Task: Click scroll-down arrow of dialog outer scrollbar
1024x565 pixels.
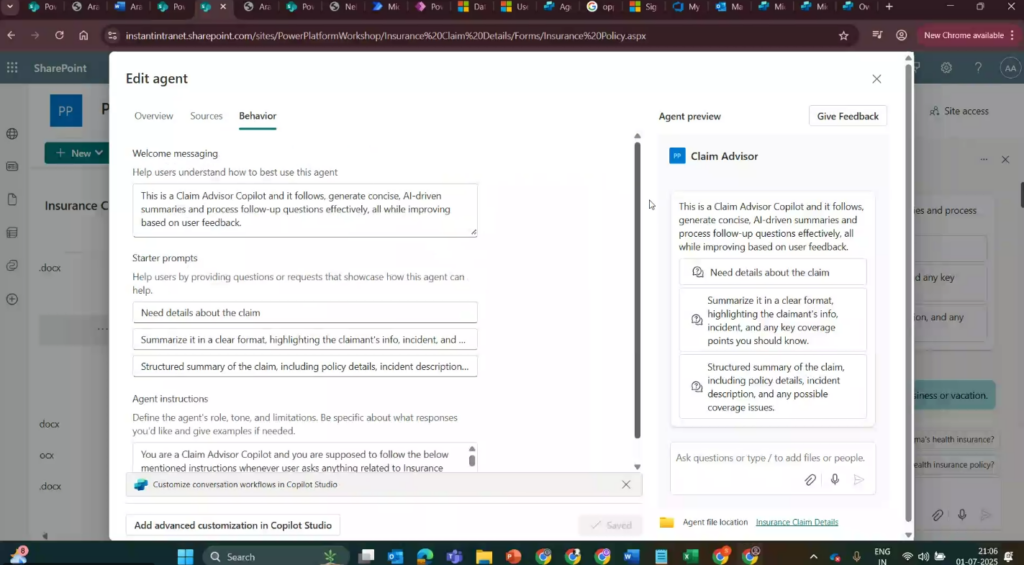Action: [908, 535]
